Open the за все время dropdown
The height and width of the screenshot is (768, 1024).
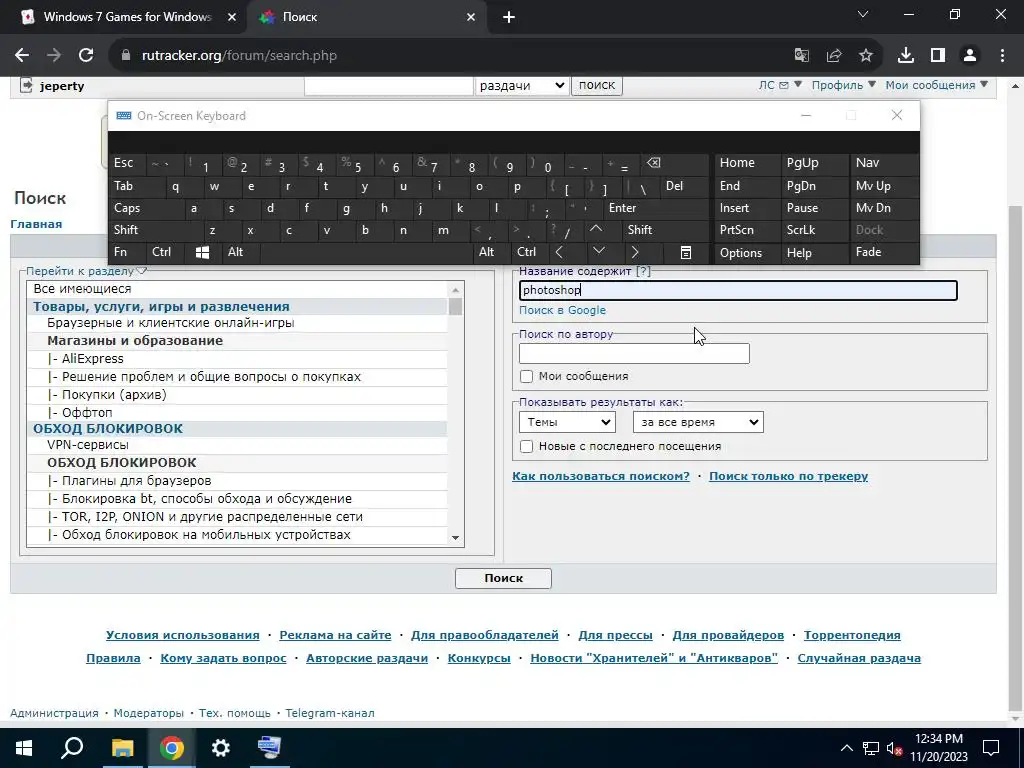pos(698,422)
